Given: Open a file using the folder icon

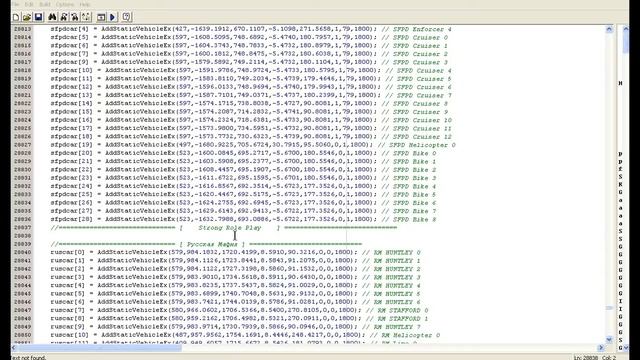Looking at the screenshot, I should 27,17.
